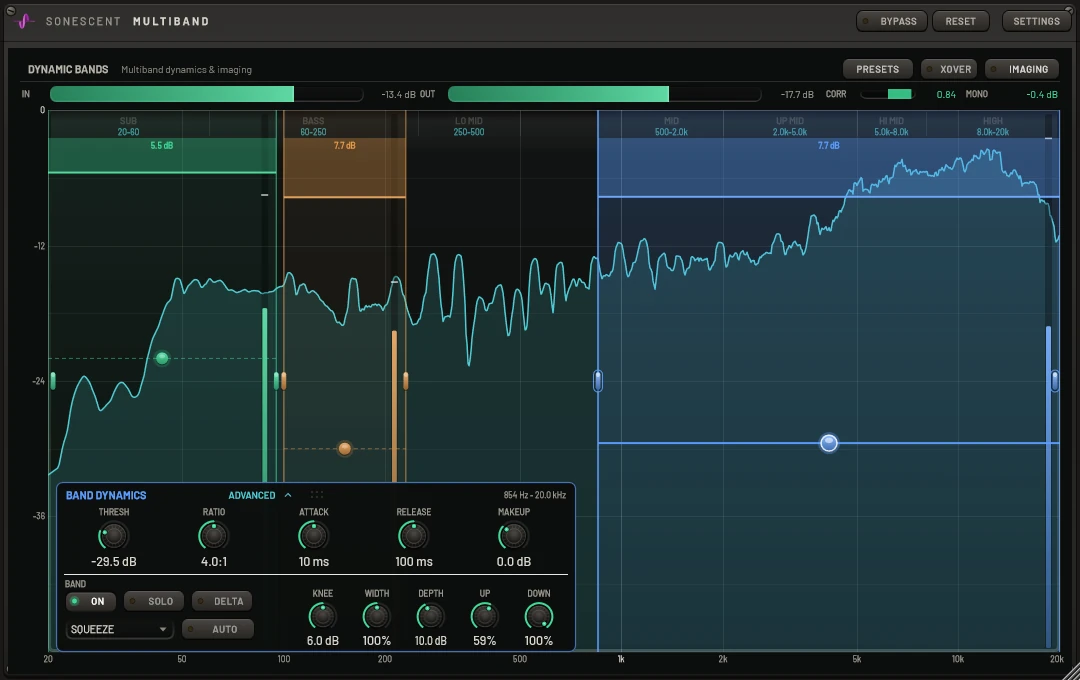
Task: Toggle the XOVER view
Action: click(x=948, y=69)
